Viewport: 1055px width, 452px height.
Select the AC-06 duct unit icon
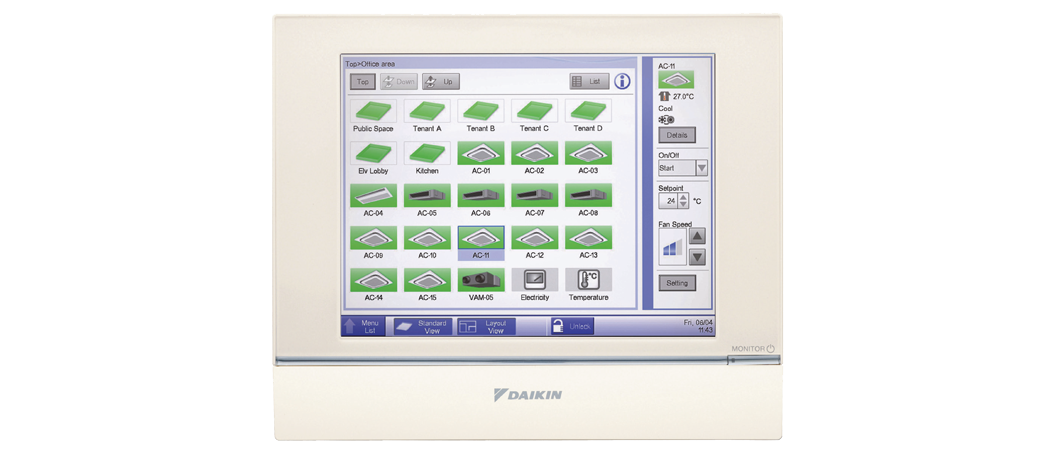481,196
